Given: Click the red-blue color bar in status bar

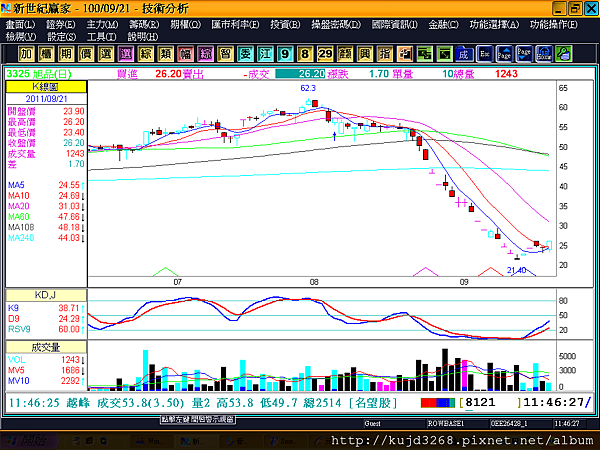Looking at the screenshot, I should tap(438, 403).
